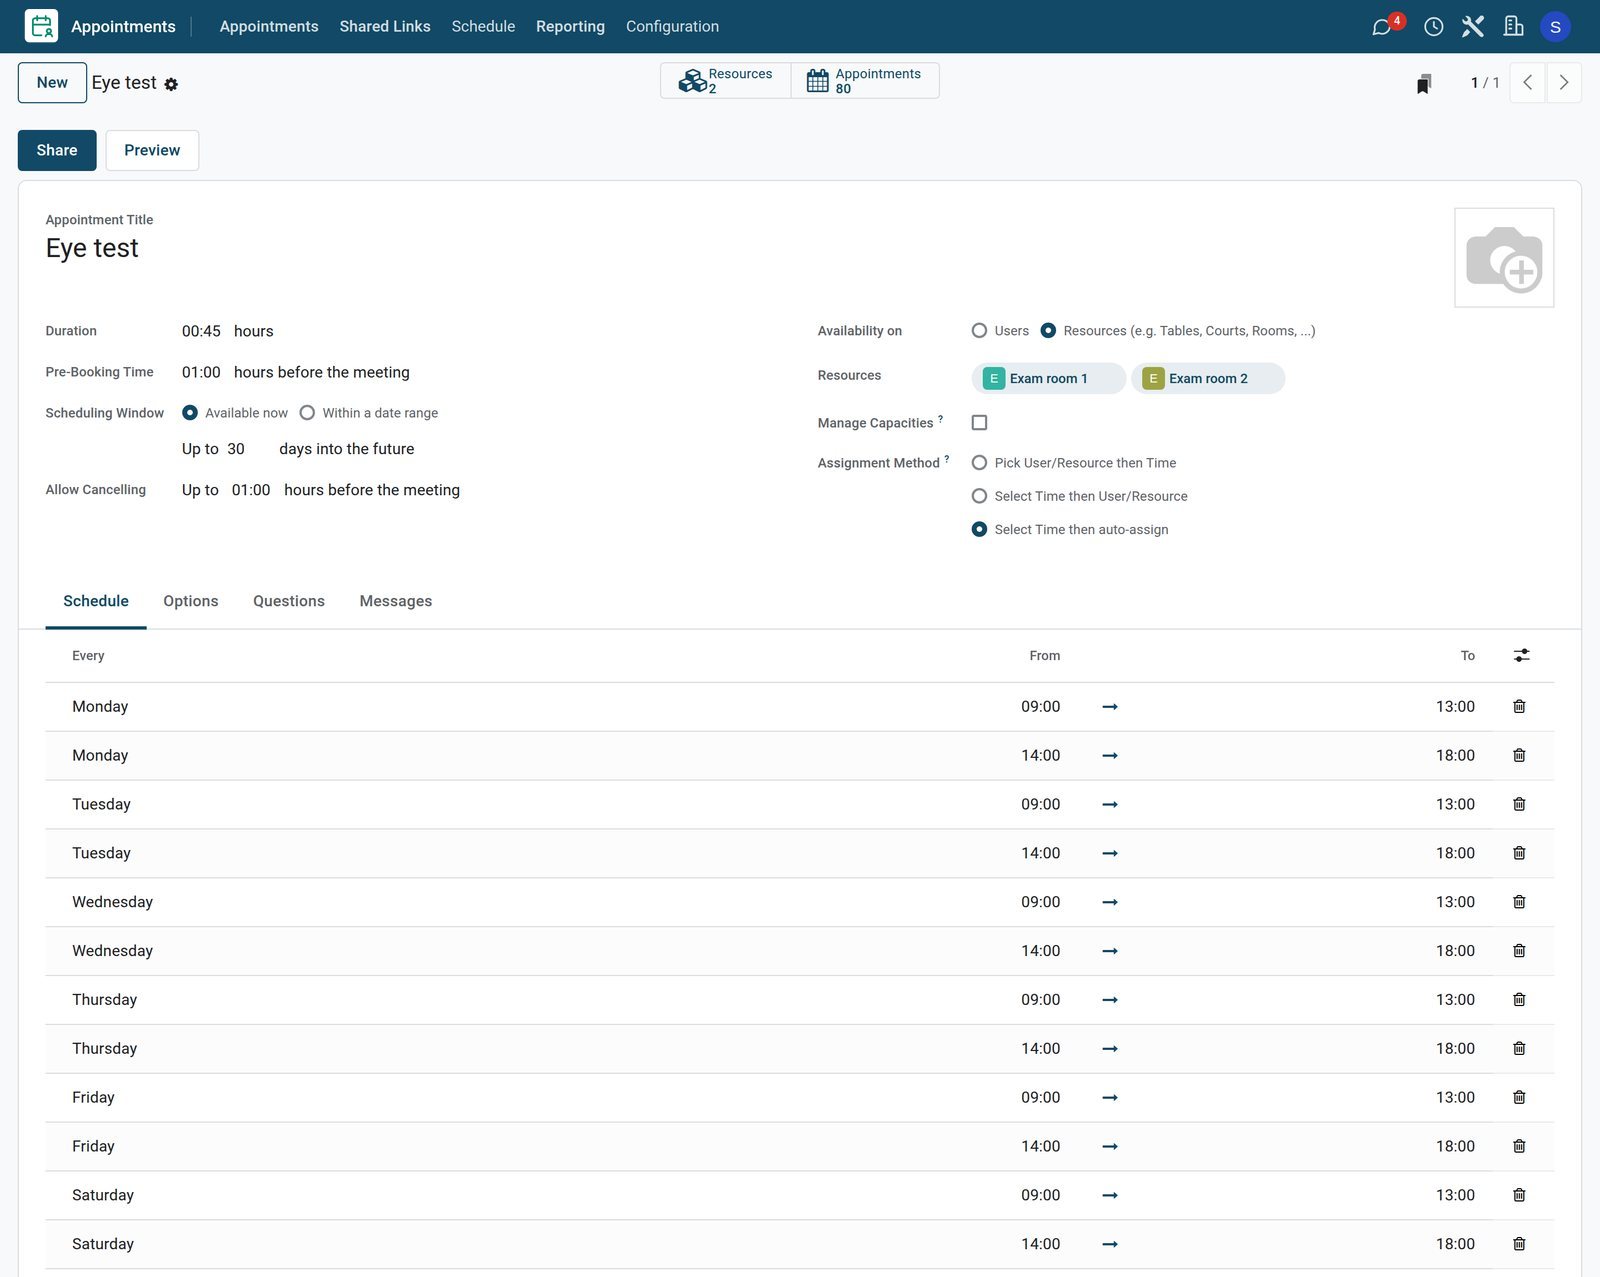The width and height of the screenshot is (1600, 1277).
Task: Select Within a date range option
Action: [x=307, y=413]
